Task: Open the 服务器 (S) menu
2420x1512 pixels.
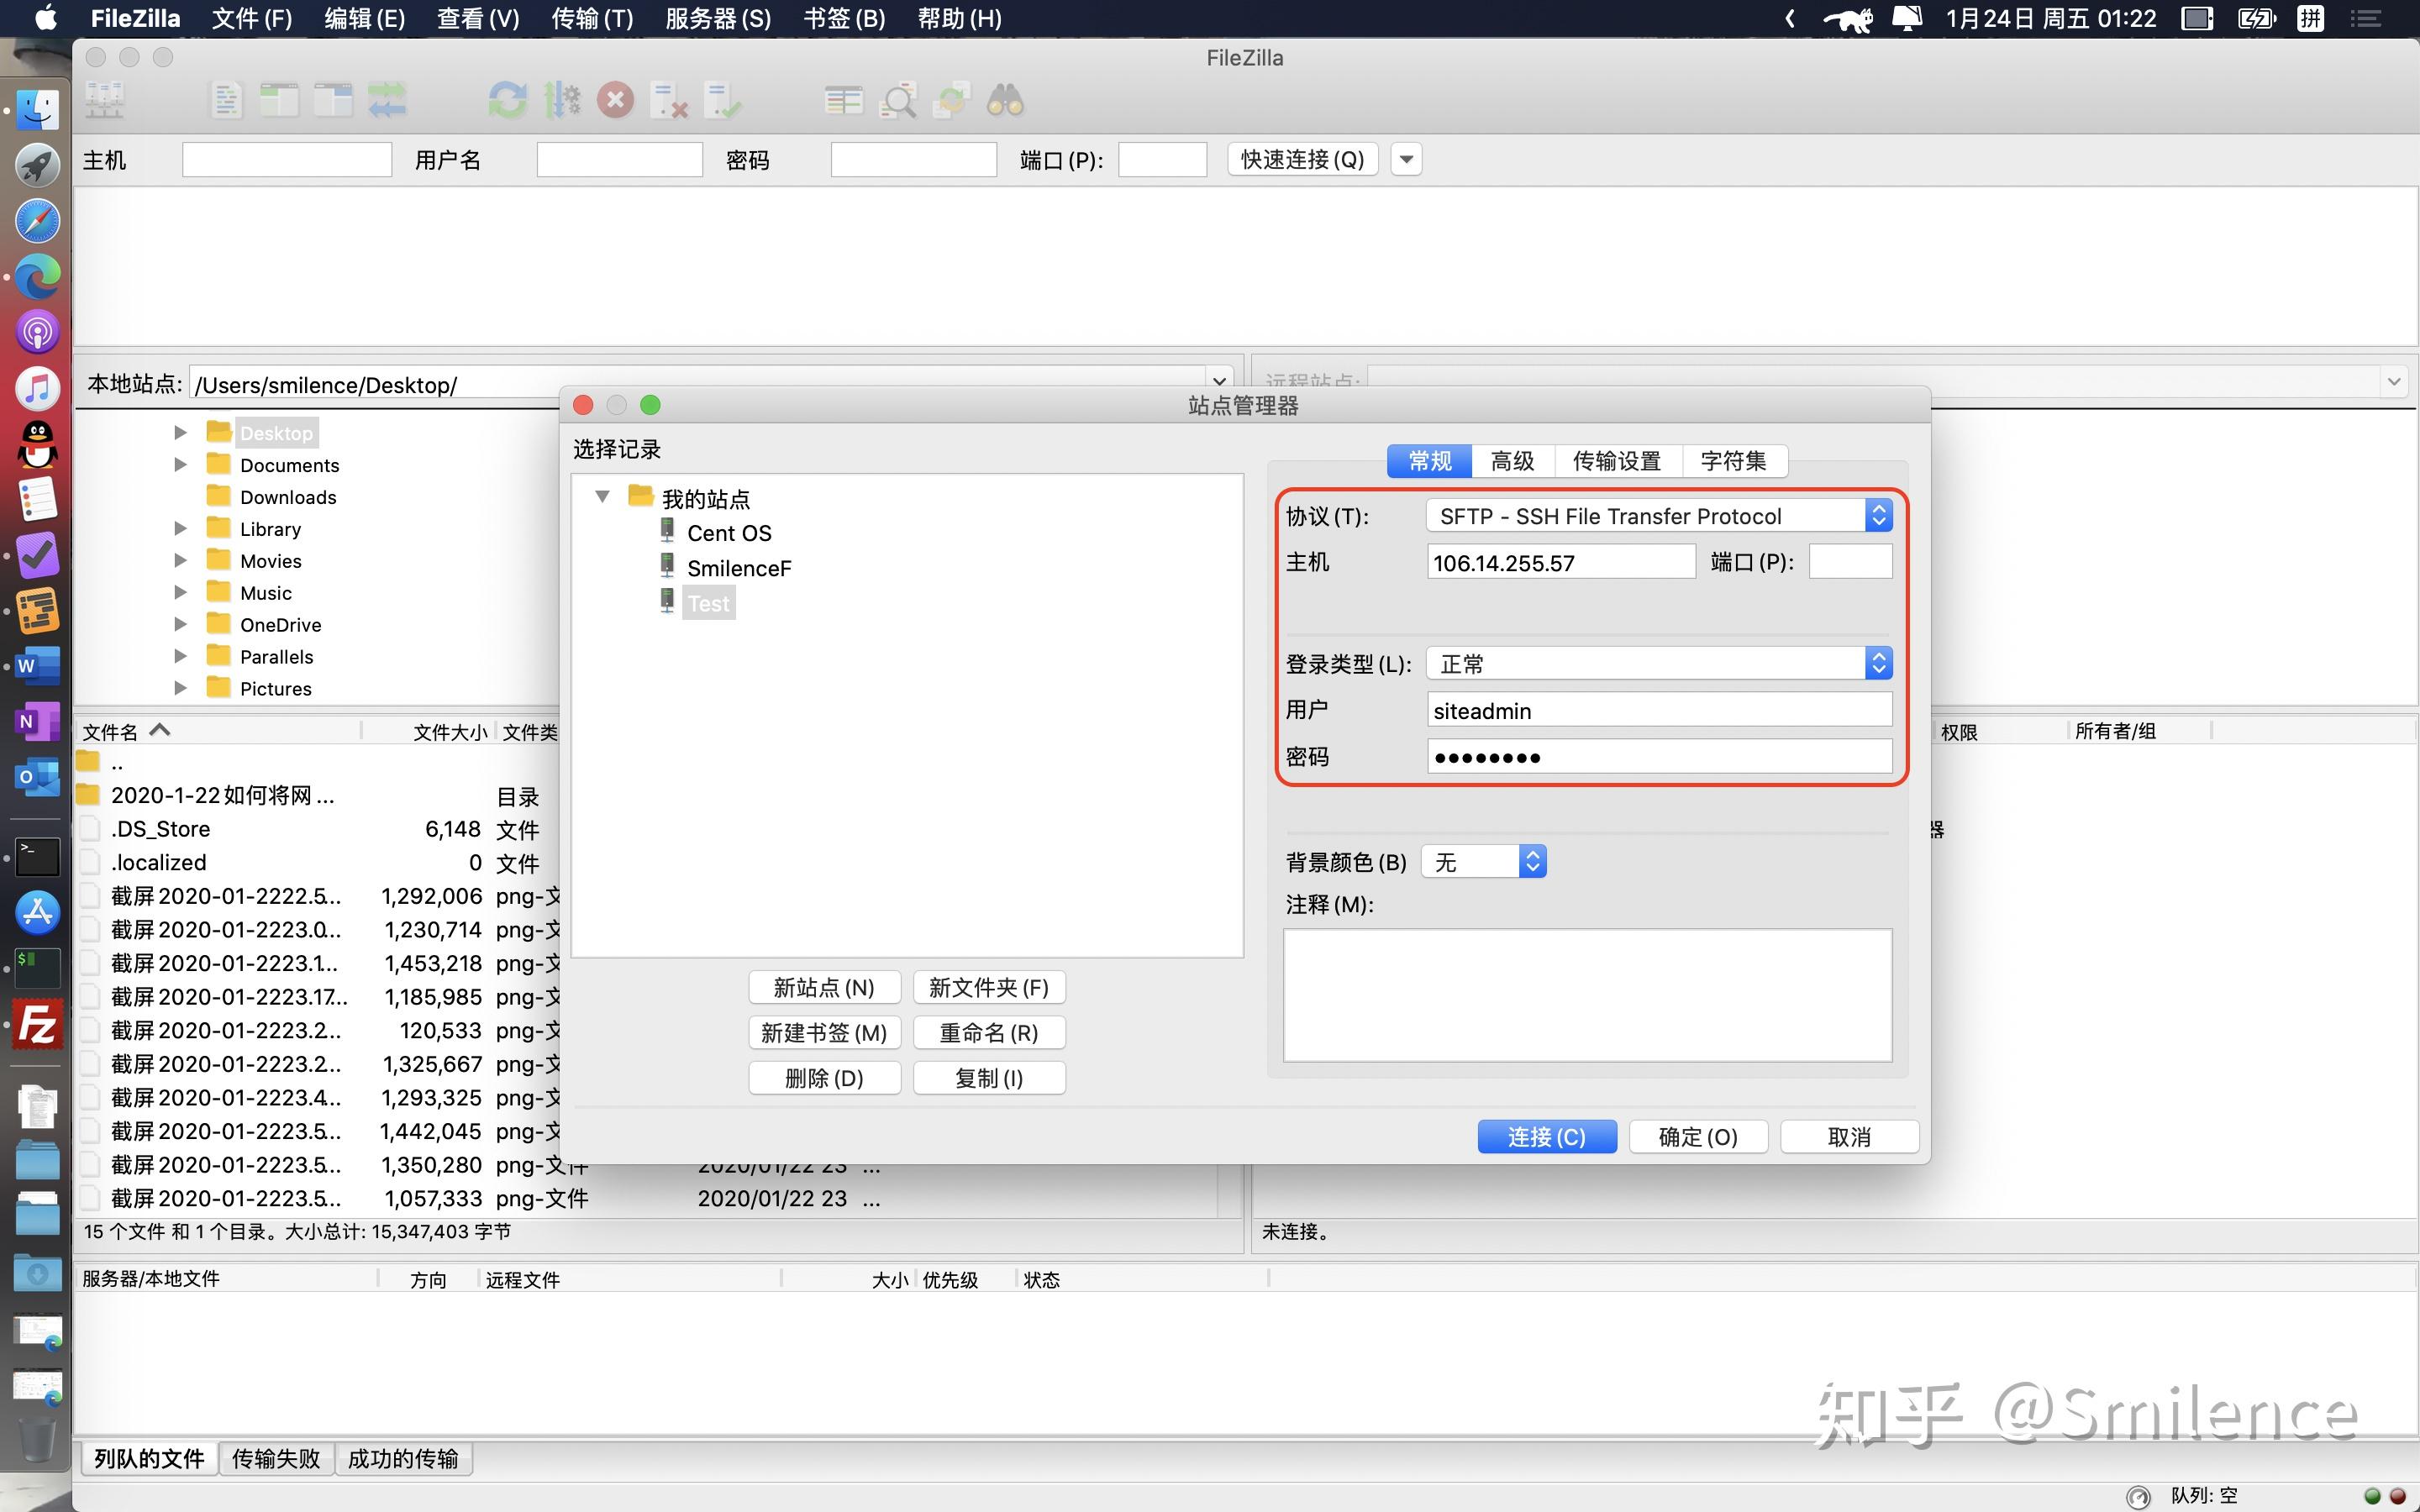Action: coord(718,19)
